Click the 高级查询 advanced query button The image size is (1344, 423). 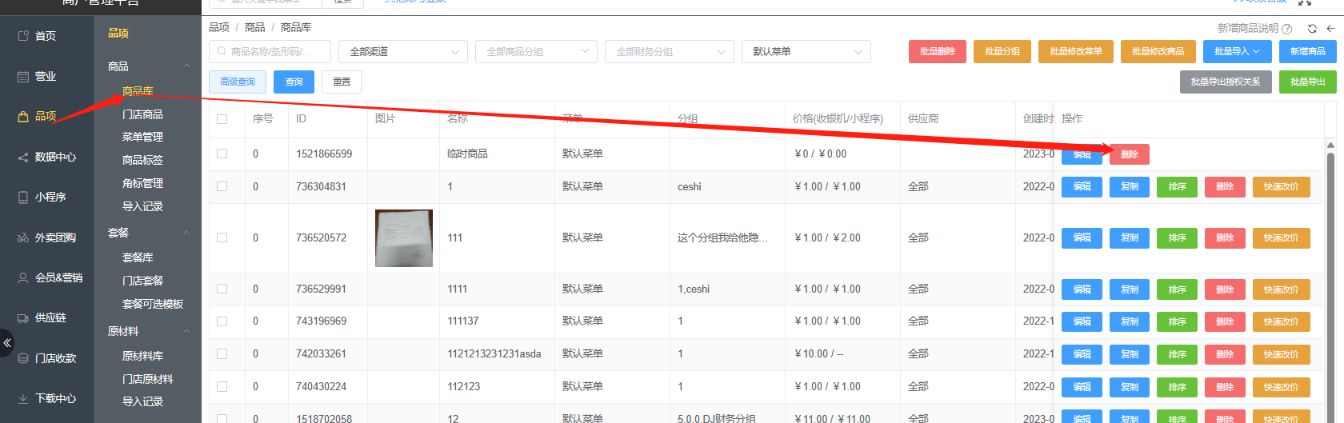coord(237,82)
